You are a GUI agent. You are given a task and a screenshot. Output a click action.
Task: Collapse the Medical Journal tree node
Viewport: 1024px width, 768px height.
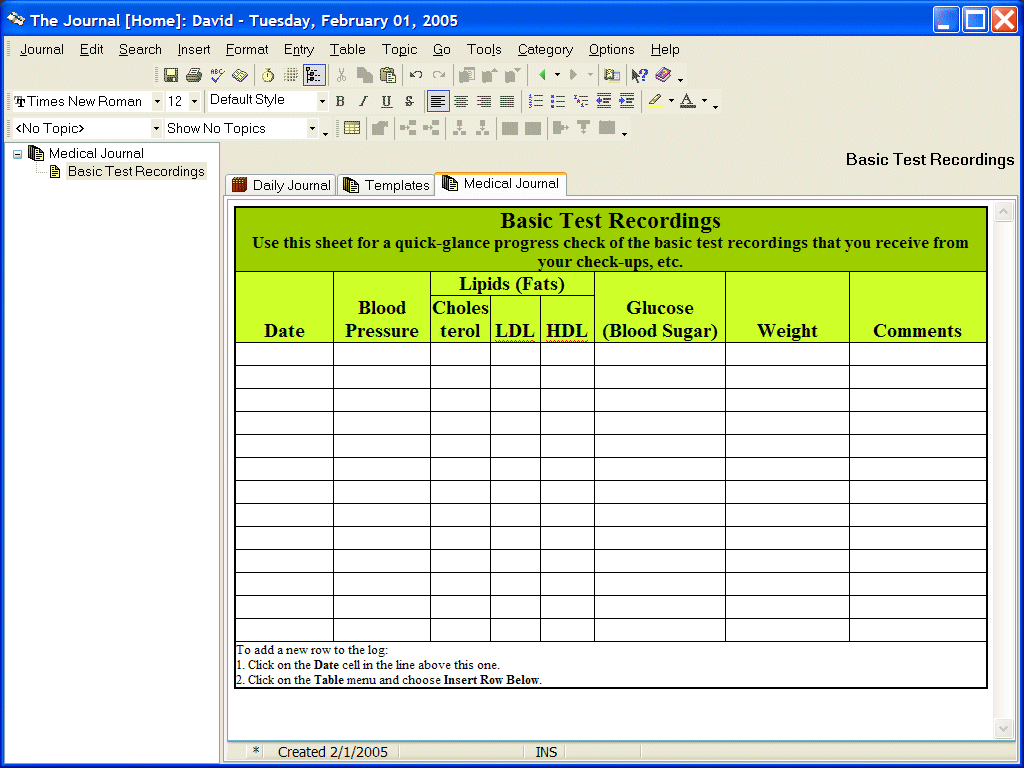17,153
